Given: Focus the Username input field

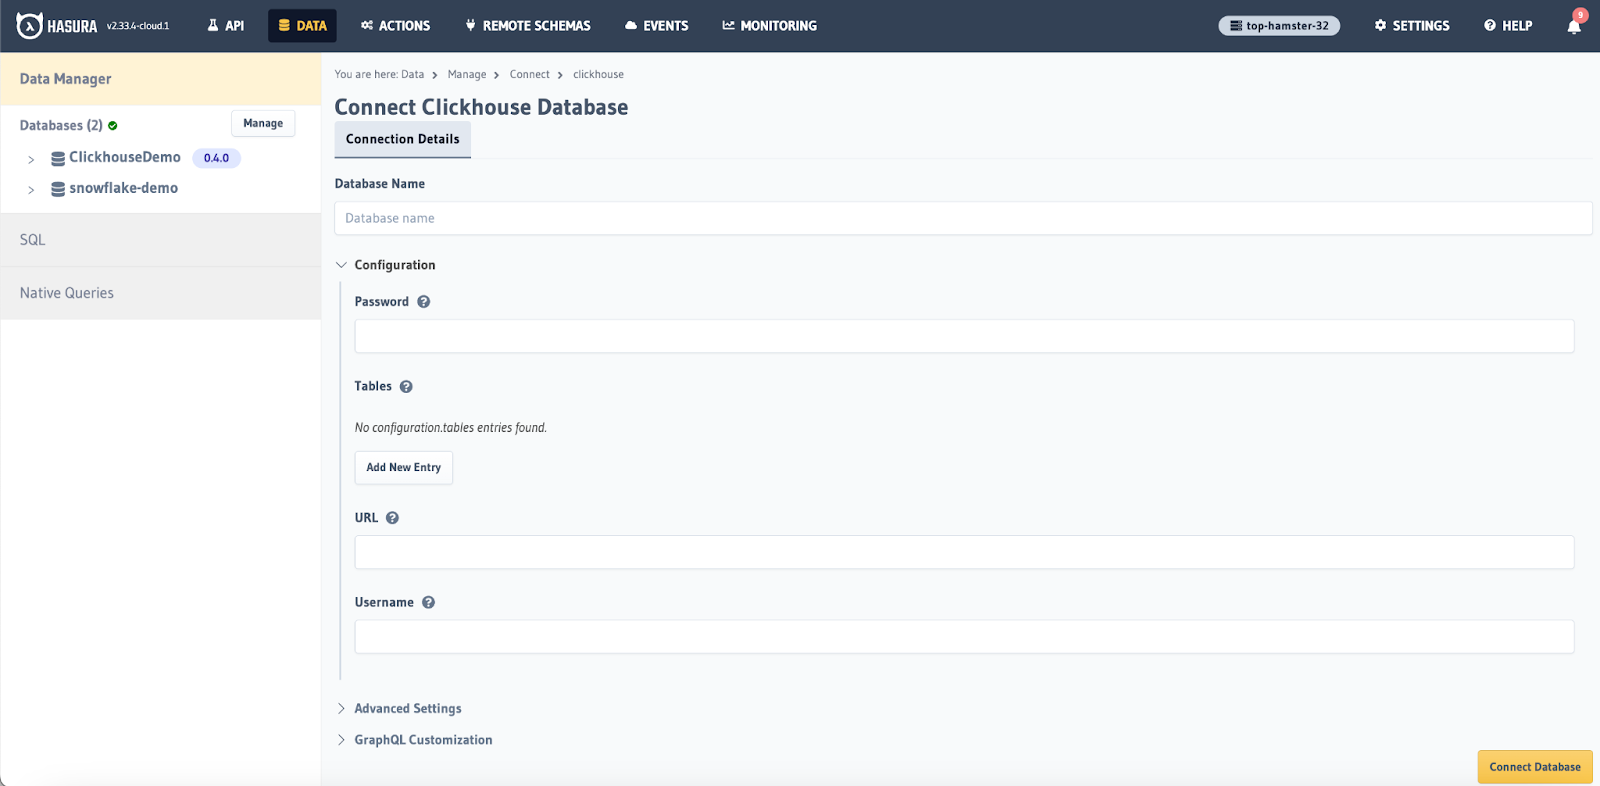Looking at the screenshot, I should click(x=964, y=637).
